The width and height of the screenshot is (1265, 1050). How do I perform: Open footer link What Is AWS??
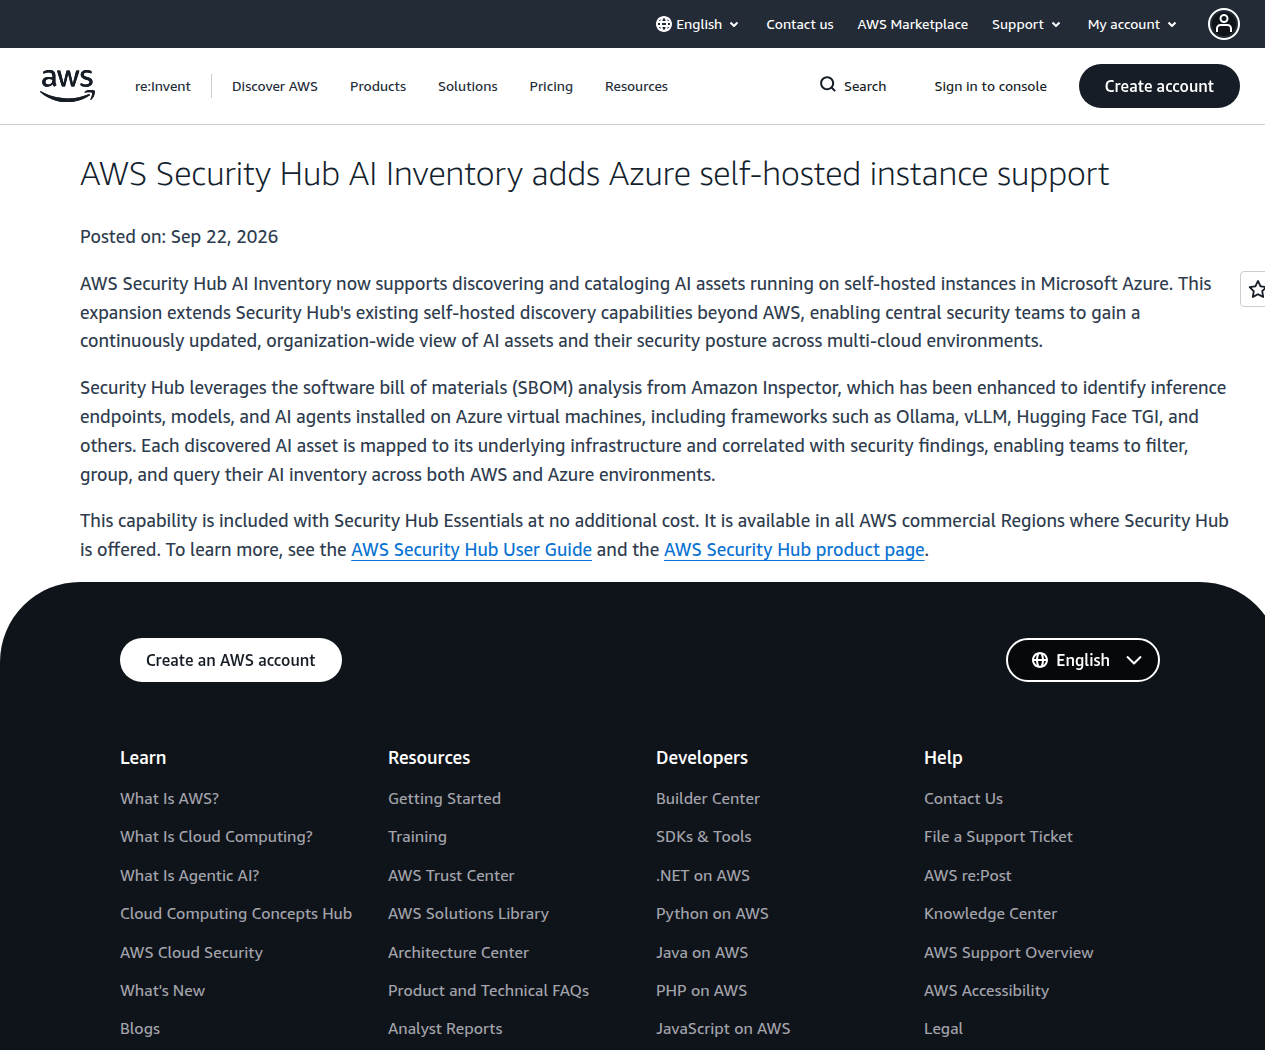tap(170, 798)
